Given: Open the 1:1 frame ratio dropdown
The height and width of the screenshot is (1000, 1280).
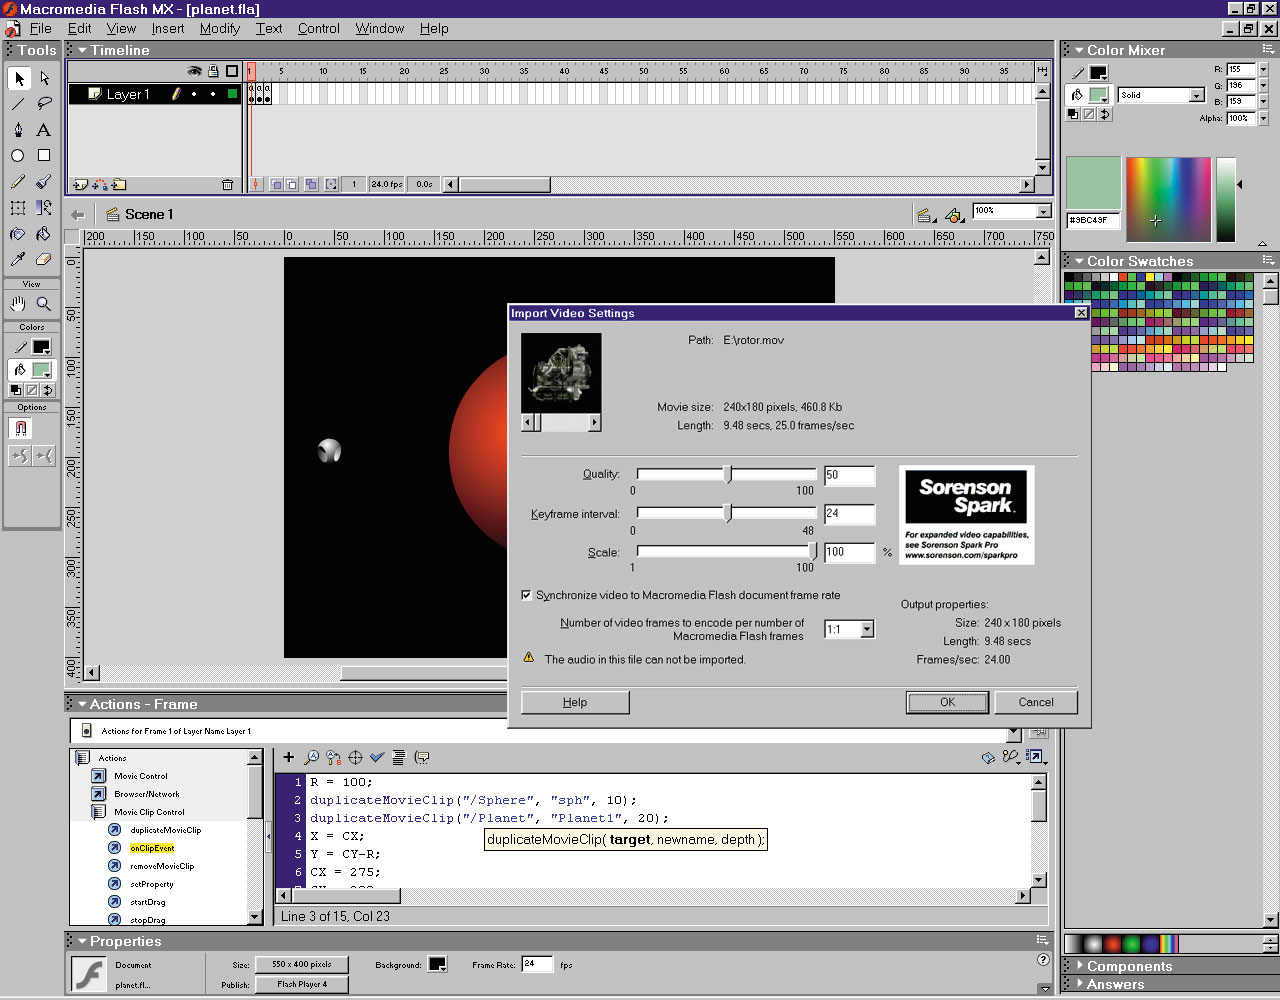Looking at the screenshot, I should coord(867,629).
